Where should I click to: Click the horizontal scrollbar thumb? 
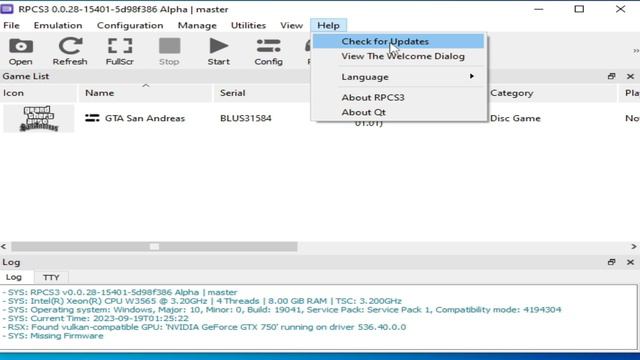point(154,247)
